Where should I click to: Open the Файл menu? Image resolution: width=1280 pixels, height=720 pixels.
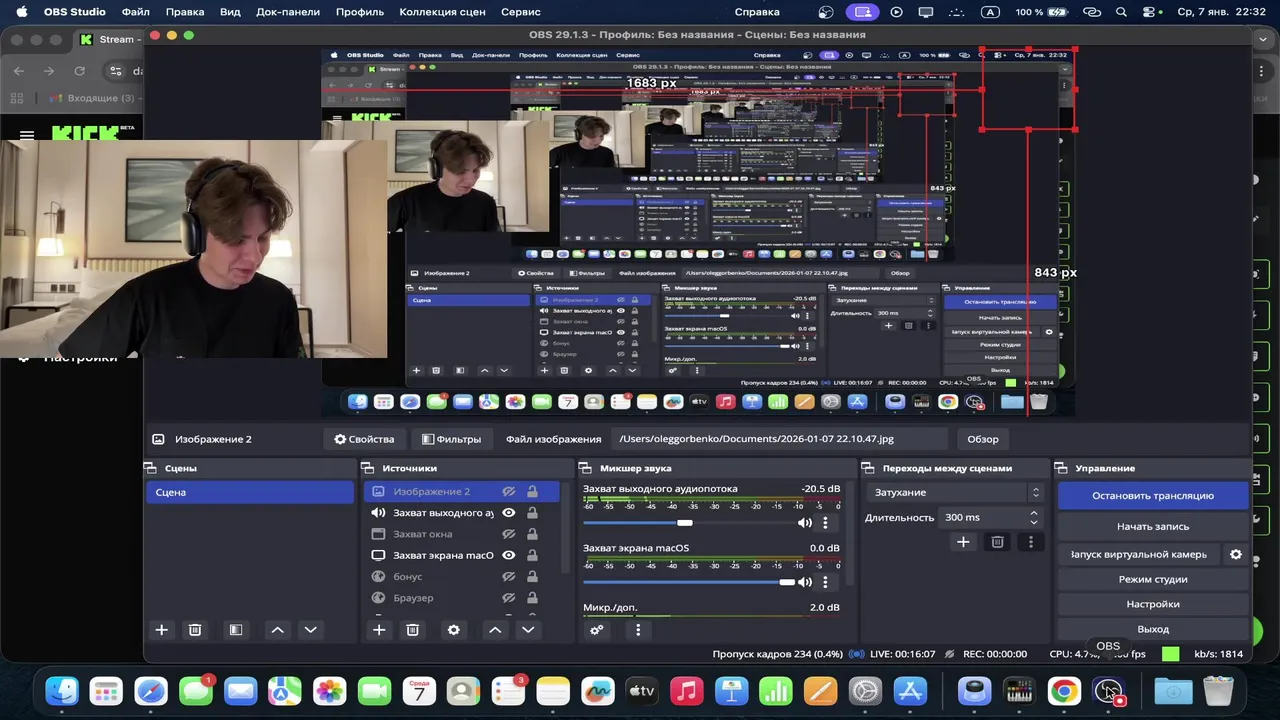[136, 12]
